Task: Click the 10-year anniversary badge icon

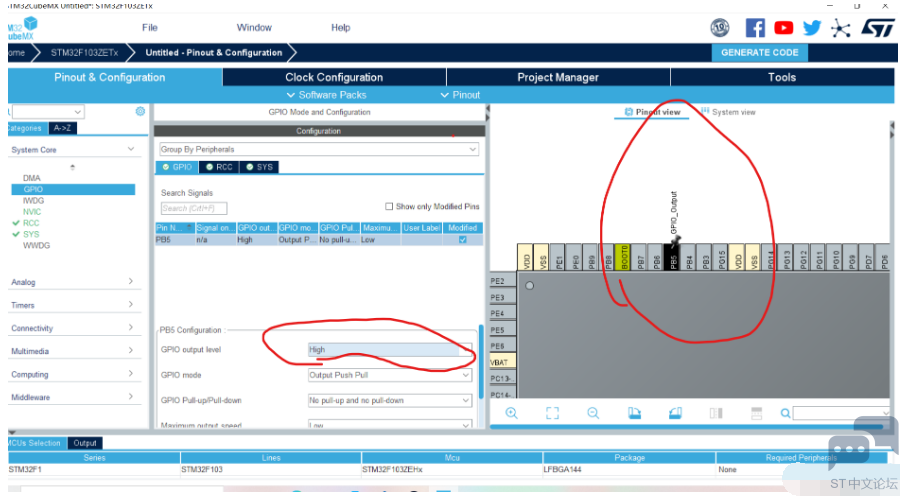Action: tap(720, 28)
